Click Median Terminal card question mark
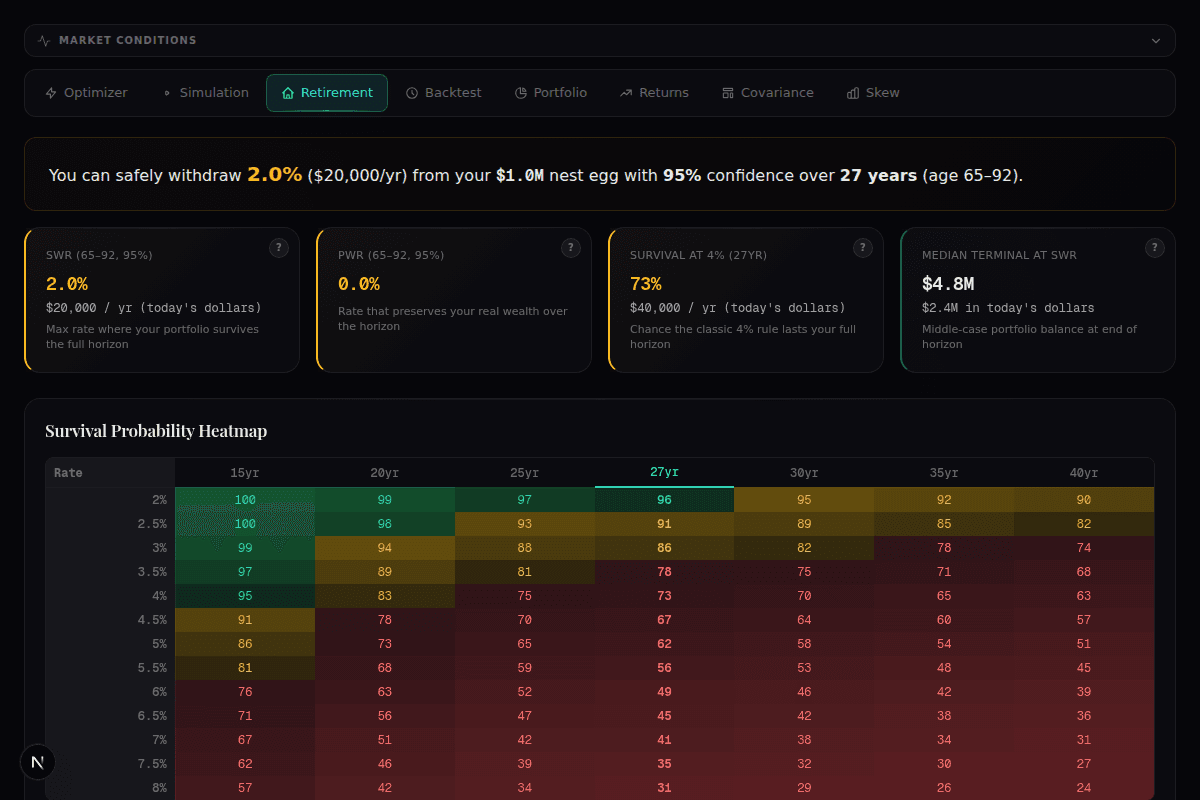The width and height of the screenshot is (1200, 800). tap(1155, 247)
